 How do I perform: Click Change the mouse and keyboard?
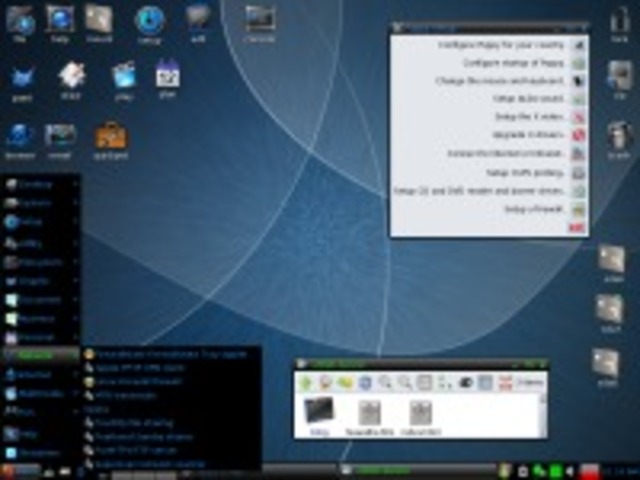[x=500, y=81]
